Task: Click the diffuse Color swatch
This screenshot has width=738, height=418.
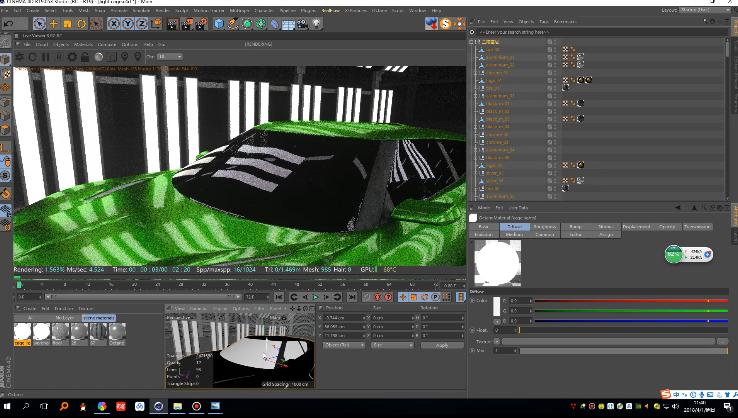Action: 496,306
